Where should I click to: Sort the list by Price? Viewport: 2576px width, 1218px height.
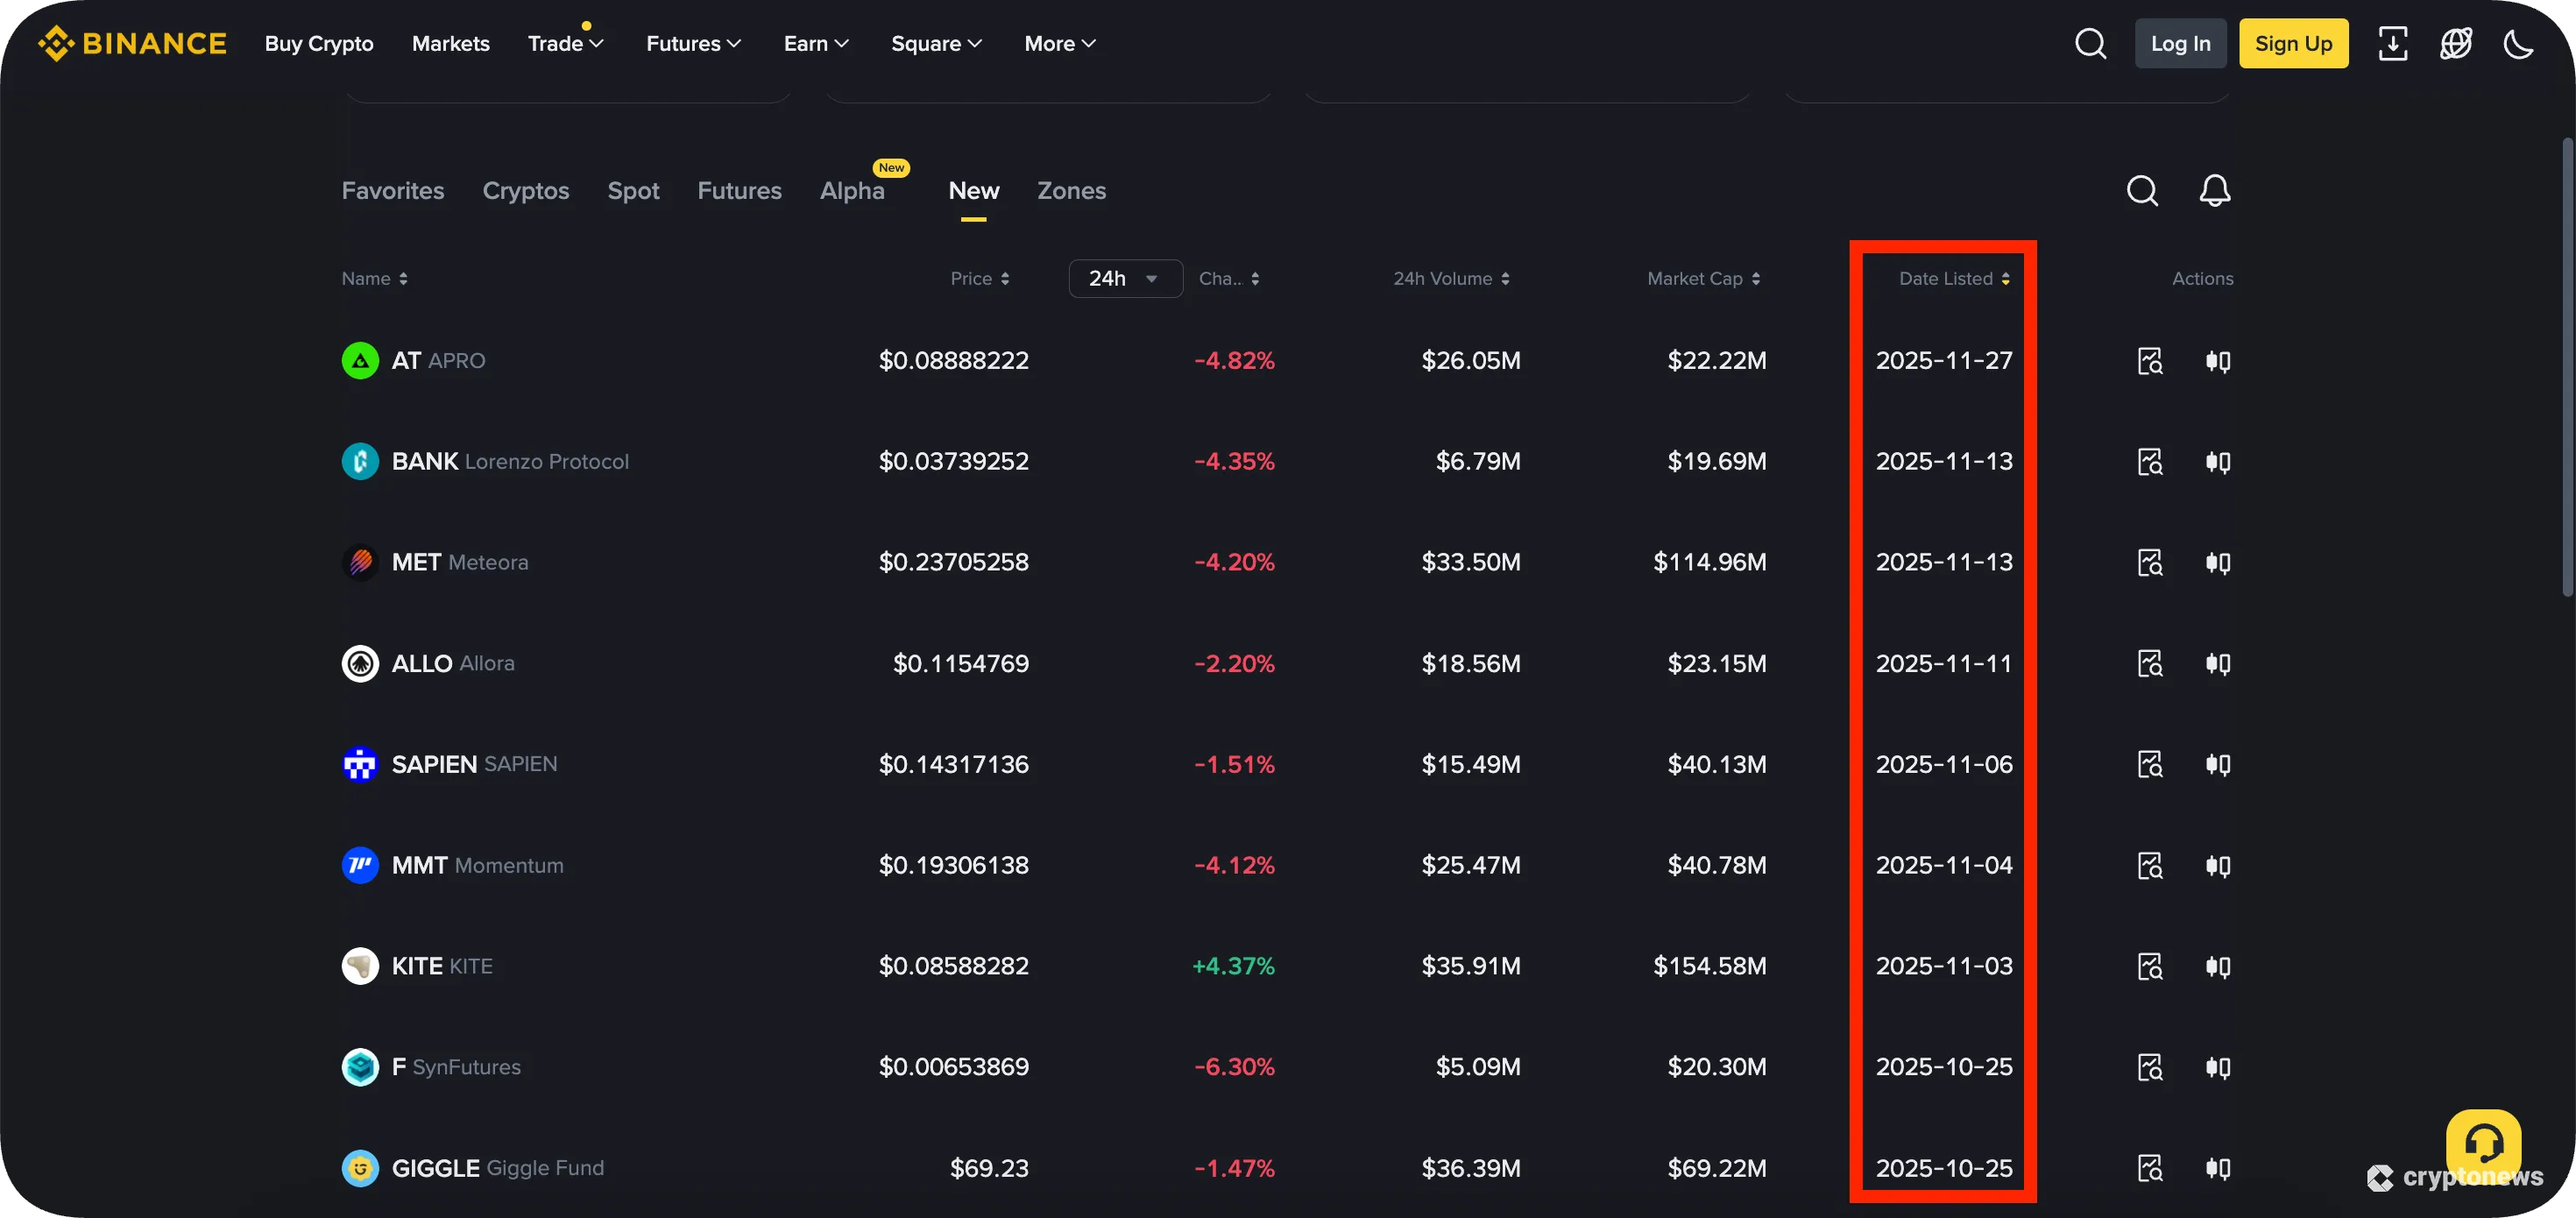click(980, 278)
